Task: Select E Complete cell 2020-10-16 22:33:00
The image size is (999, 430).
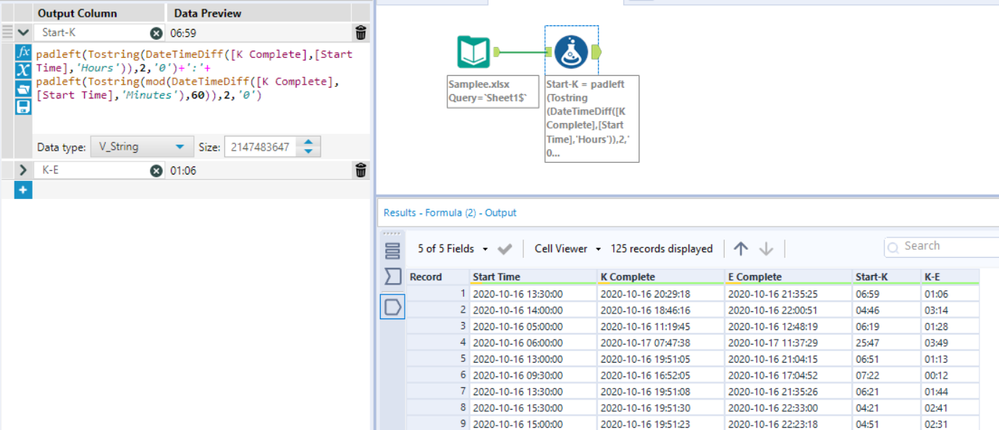Action: click(x=788, y=408)
